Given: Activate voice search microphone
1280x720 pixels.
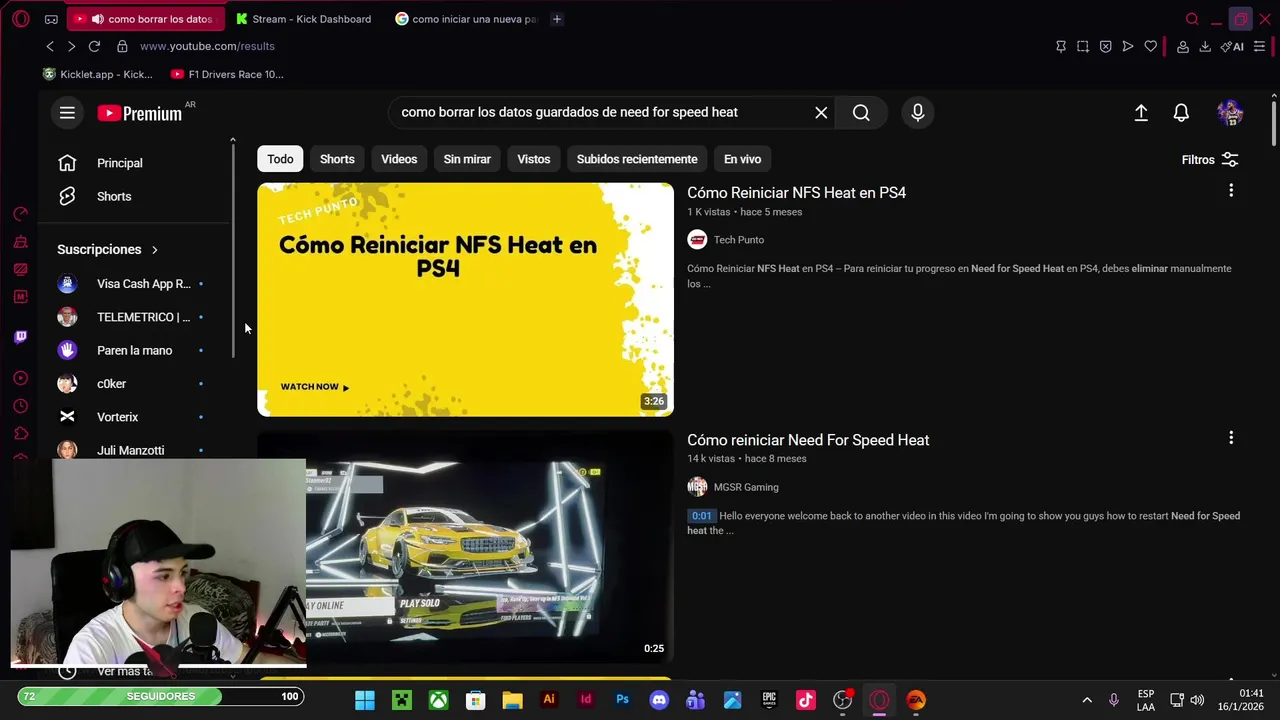Looking at the screenshot, I should 917,112.
